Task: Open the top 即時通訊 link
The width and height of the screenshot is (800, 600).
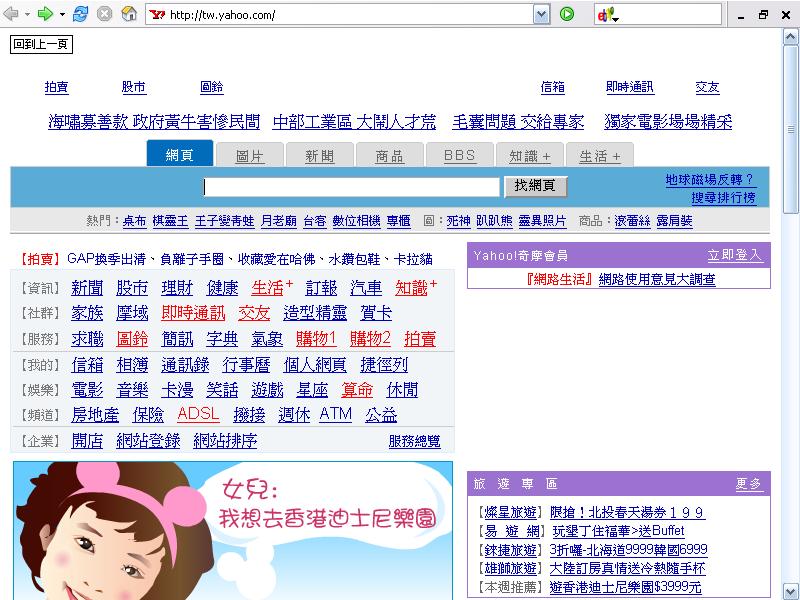Action: pos(630,87)
